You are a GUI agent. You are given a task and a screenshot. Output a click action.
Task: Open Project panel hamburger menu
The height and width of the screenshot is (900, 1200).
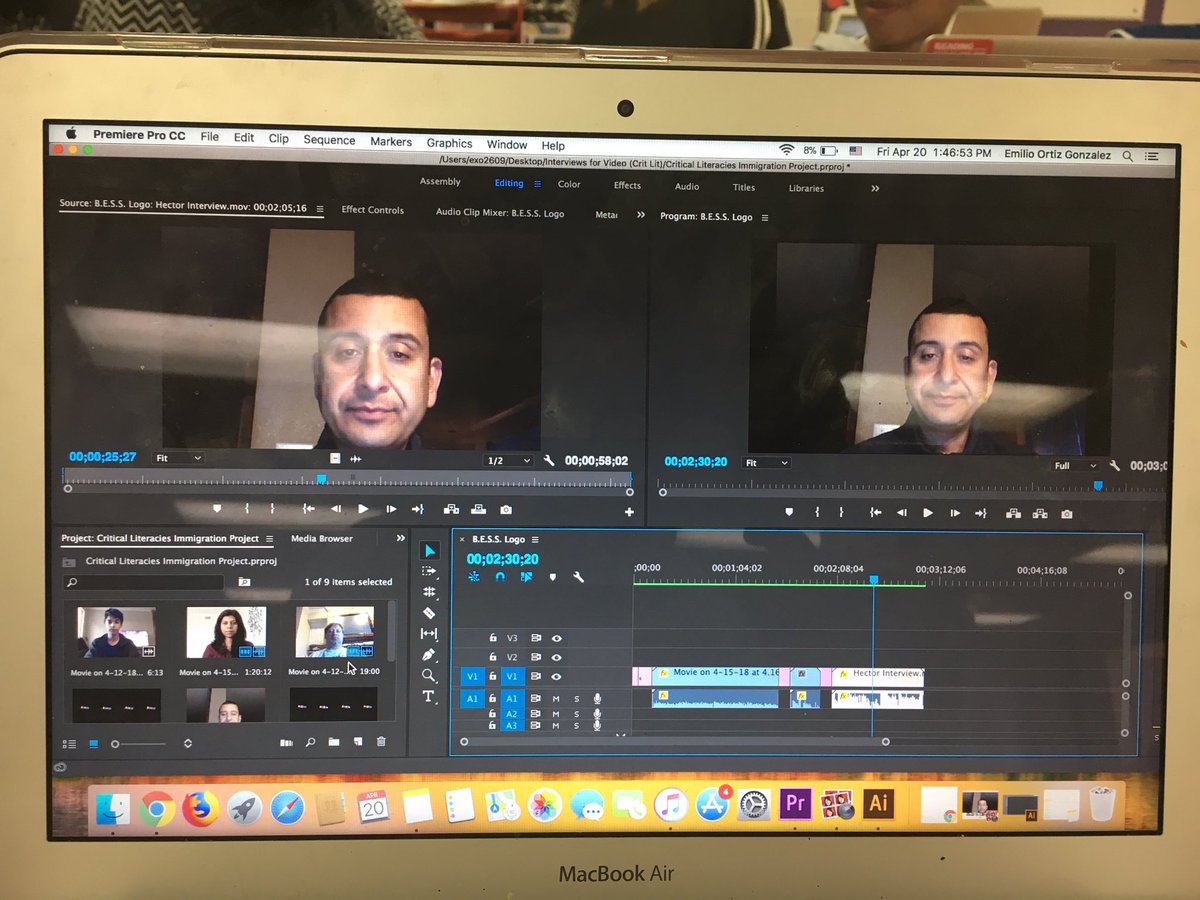[x=270, y=538]
